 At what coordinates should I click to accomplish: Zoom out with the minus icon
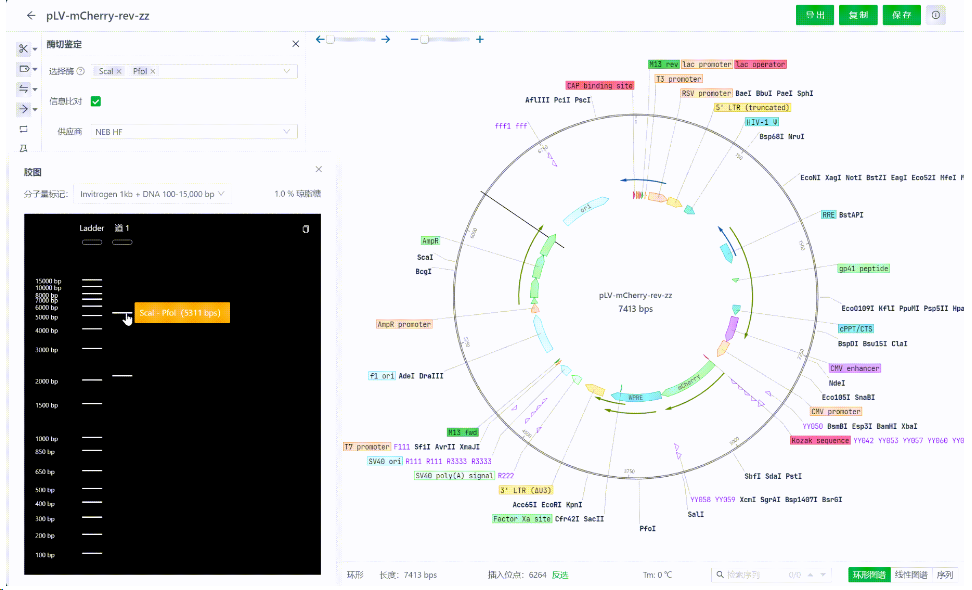(x=414, y=39)
